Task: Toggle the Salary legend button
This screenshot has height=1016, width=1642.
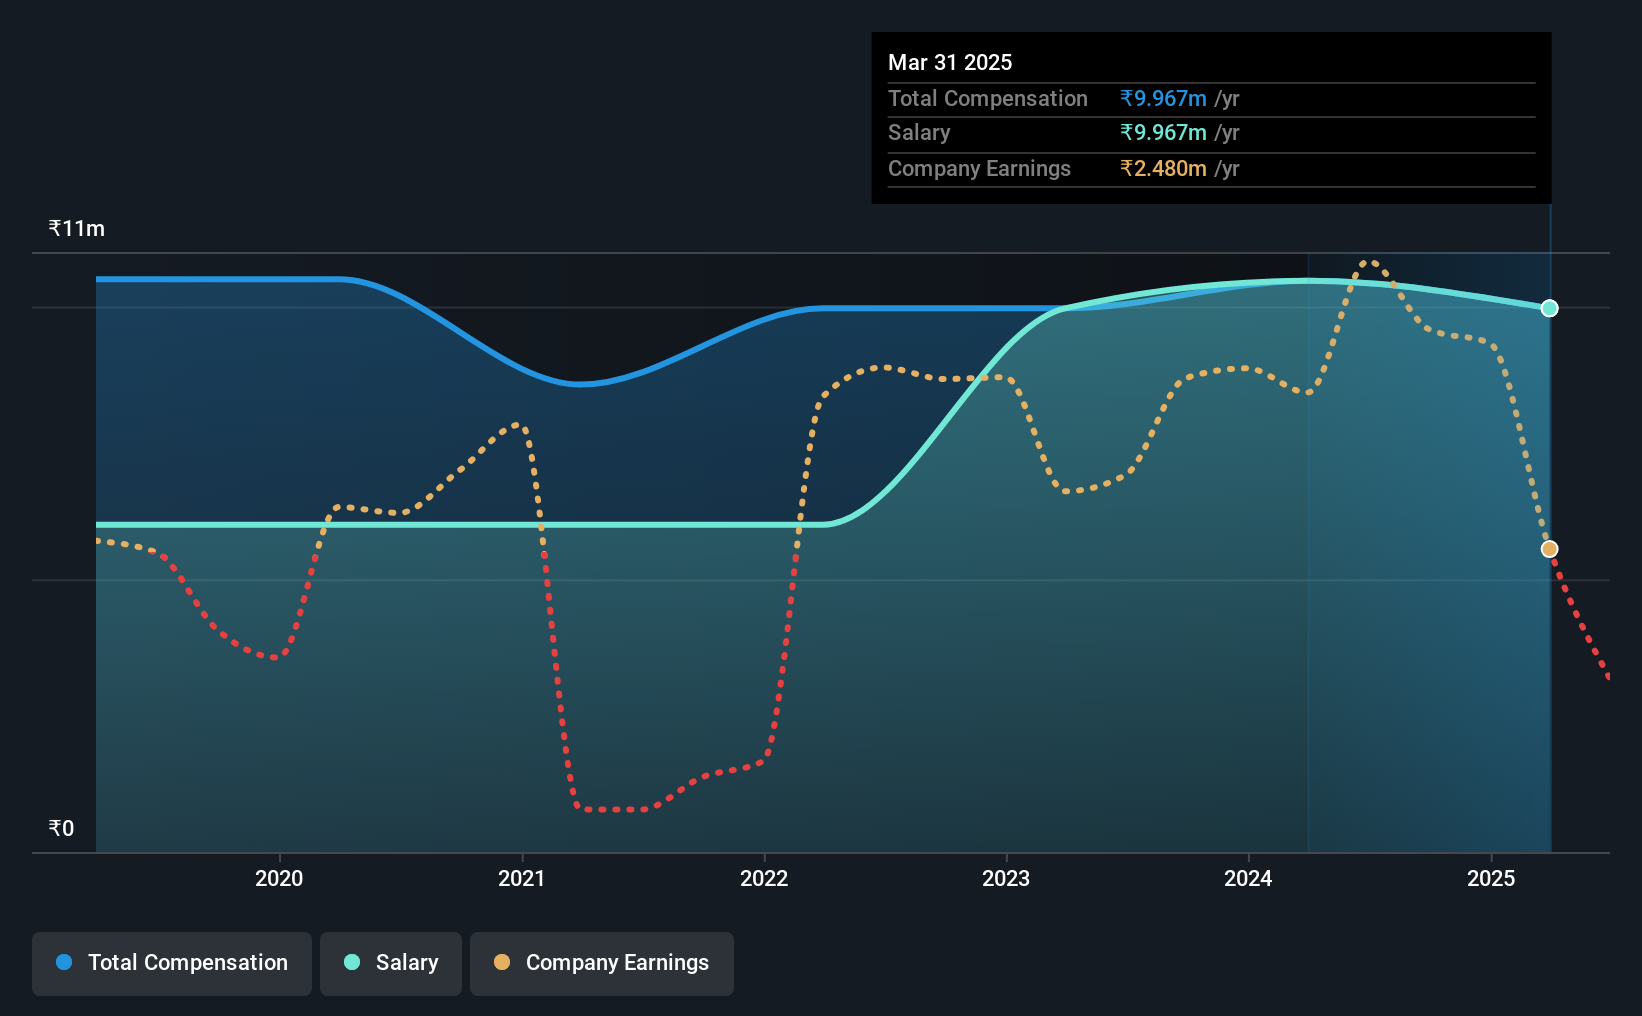Action: [x=391, y=963]
